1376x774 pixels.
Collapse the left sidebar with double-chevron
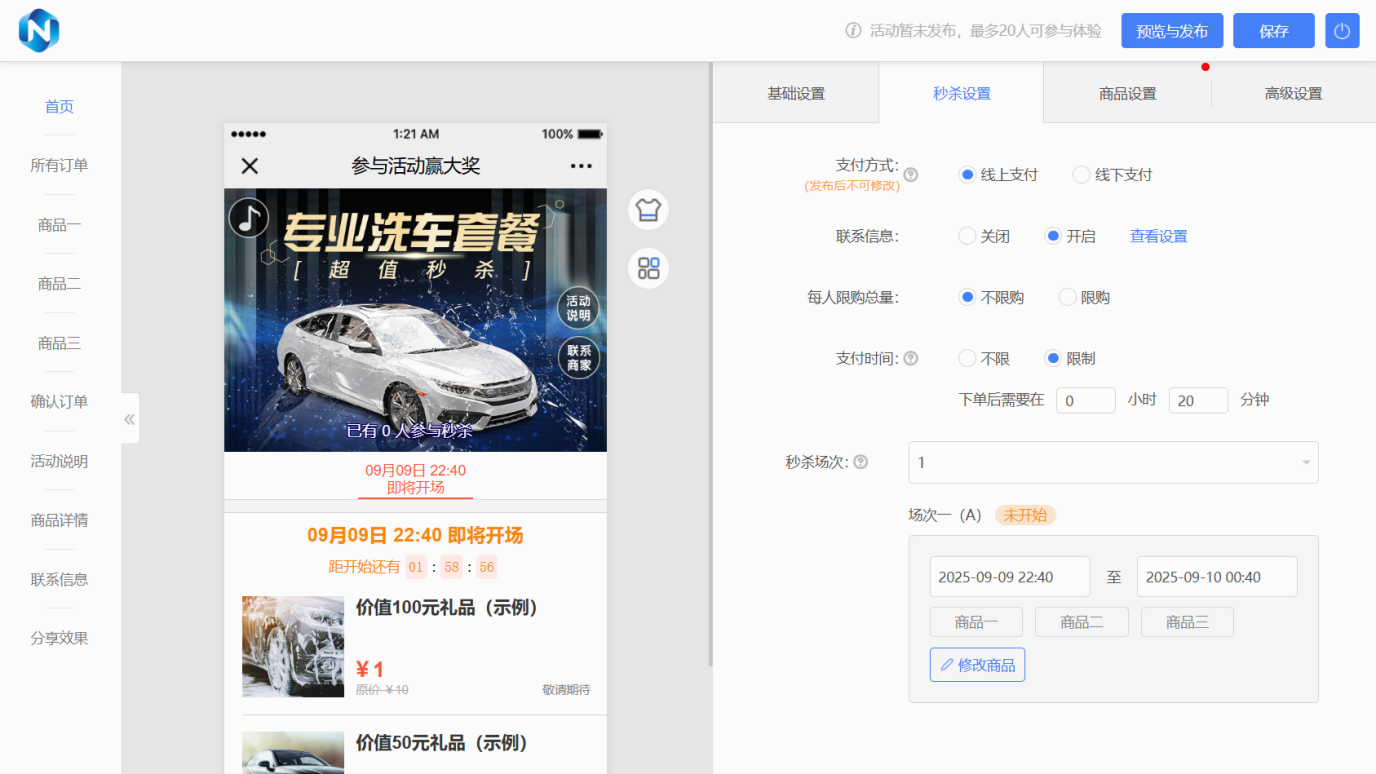(x=129, y=419)
